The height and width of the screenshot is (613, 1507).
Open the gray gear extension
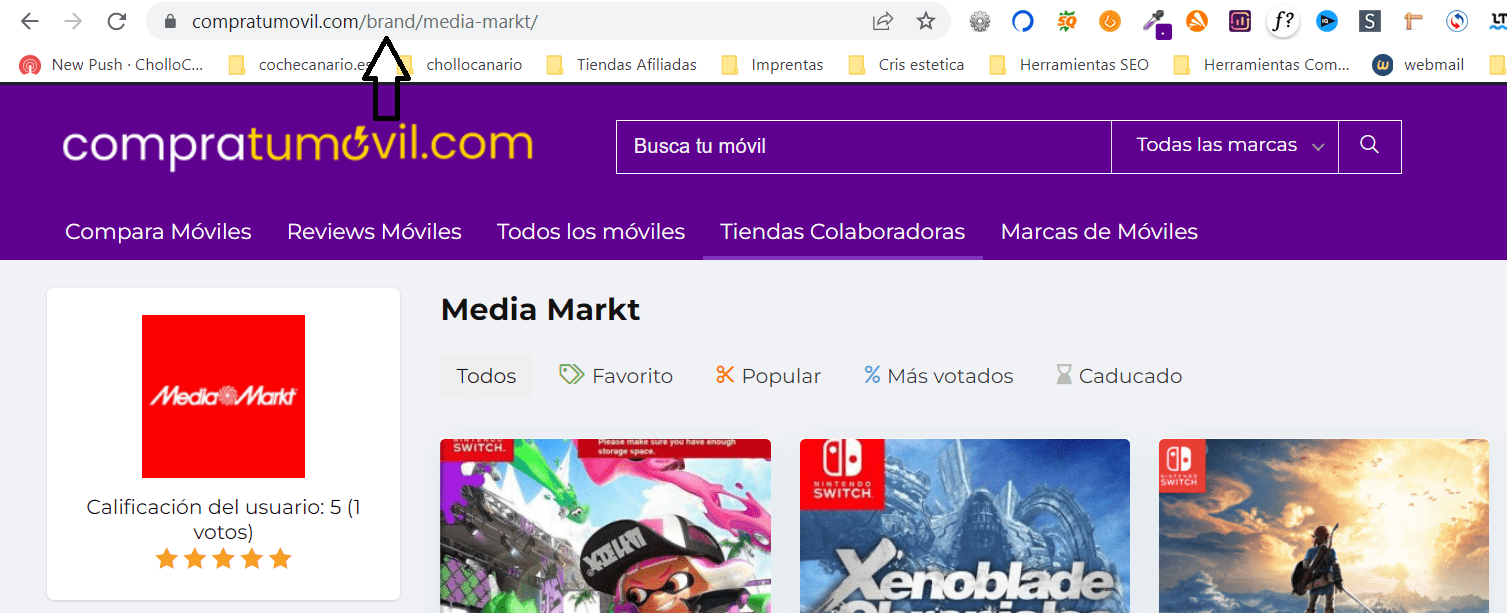[980, 21]
